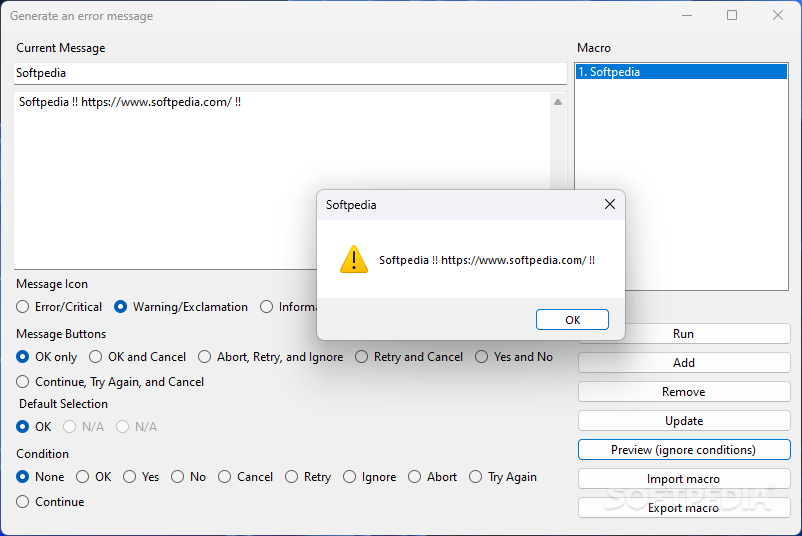
Task: Click the message body scrollbar up arrow
Action: click(x=558, y=102)
